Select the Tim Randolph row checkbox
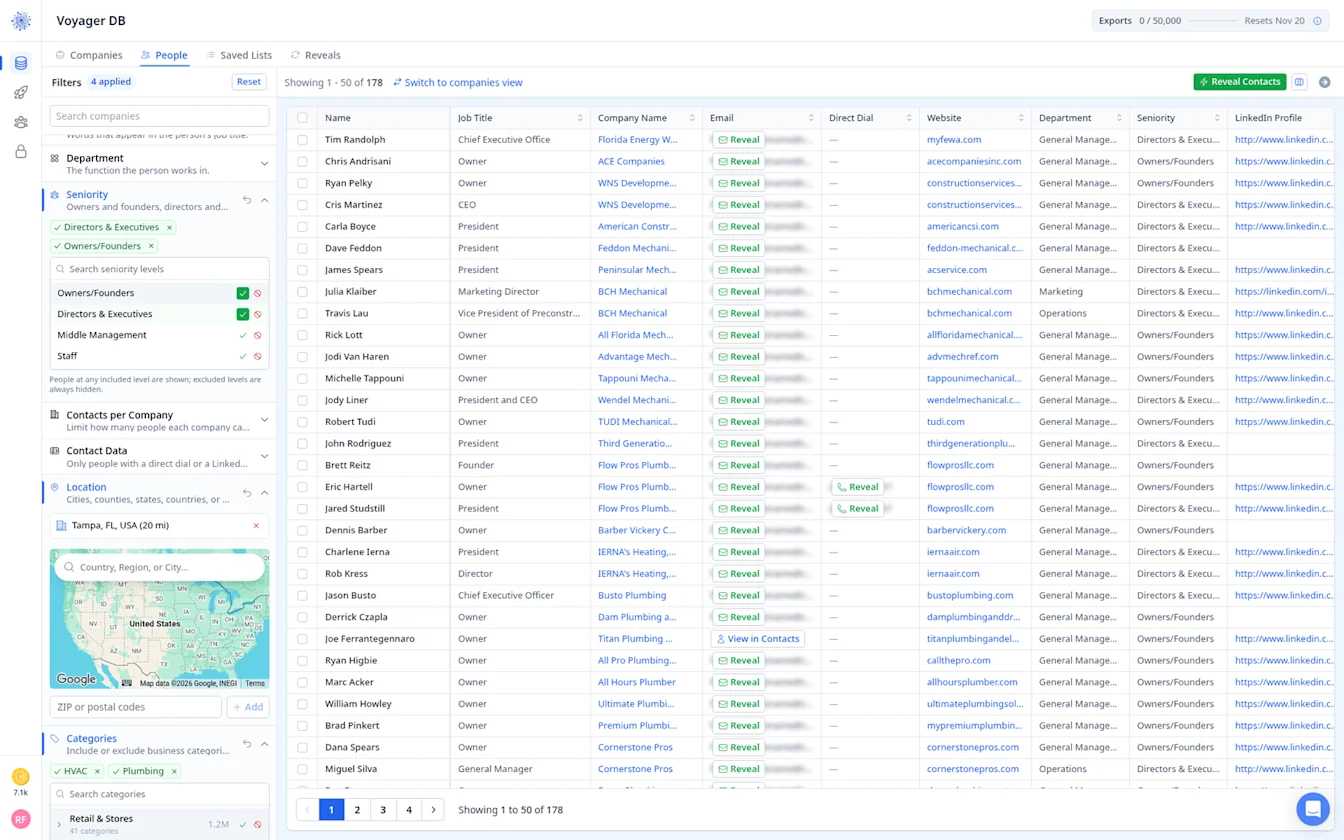The image size is (1344, 840). [x=302, y=140]
